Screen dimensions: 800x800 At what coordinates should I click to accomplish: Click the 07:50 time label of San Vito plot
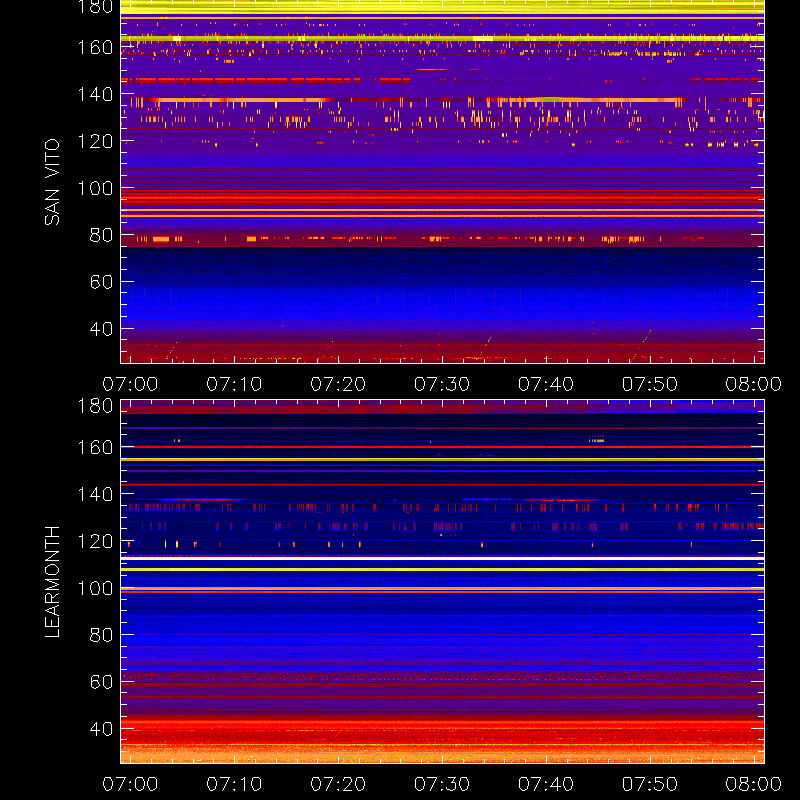click(x=650, y=384)
